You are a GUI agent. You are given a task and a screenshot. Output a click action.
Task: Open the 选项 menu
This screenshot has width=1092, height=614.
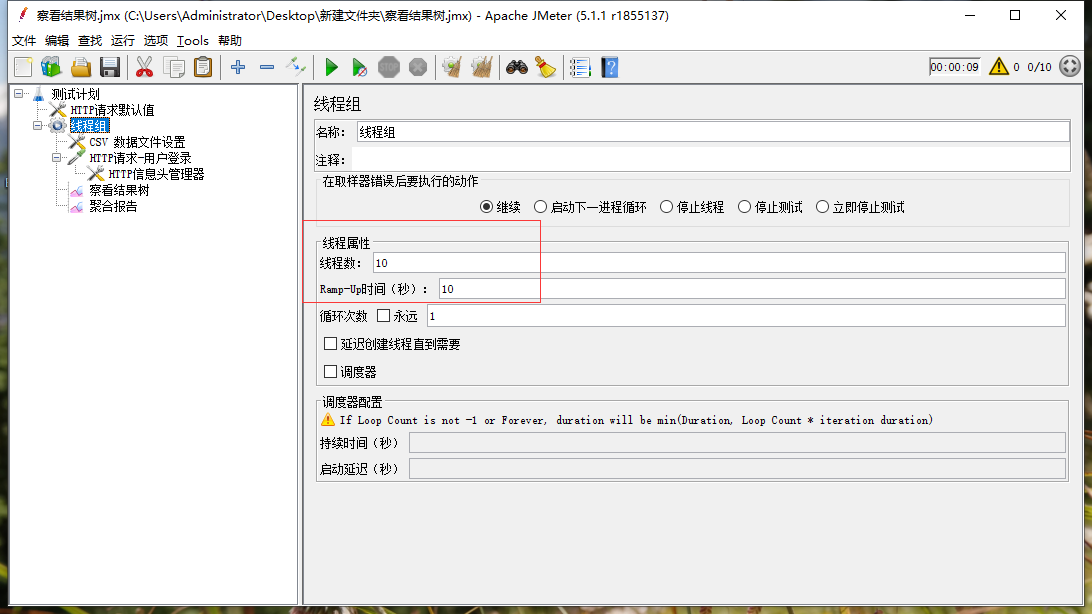155,40
